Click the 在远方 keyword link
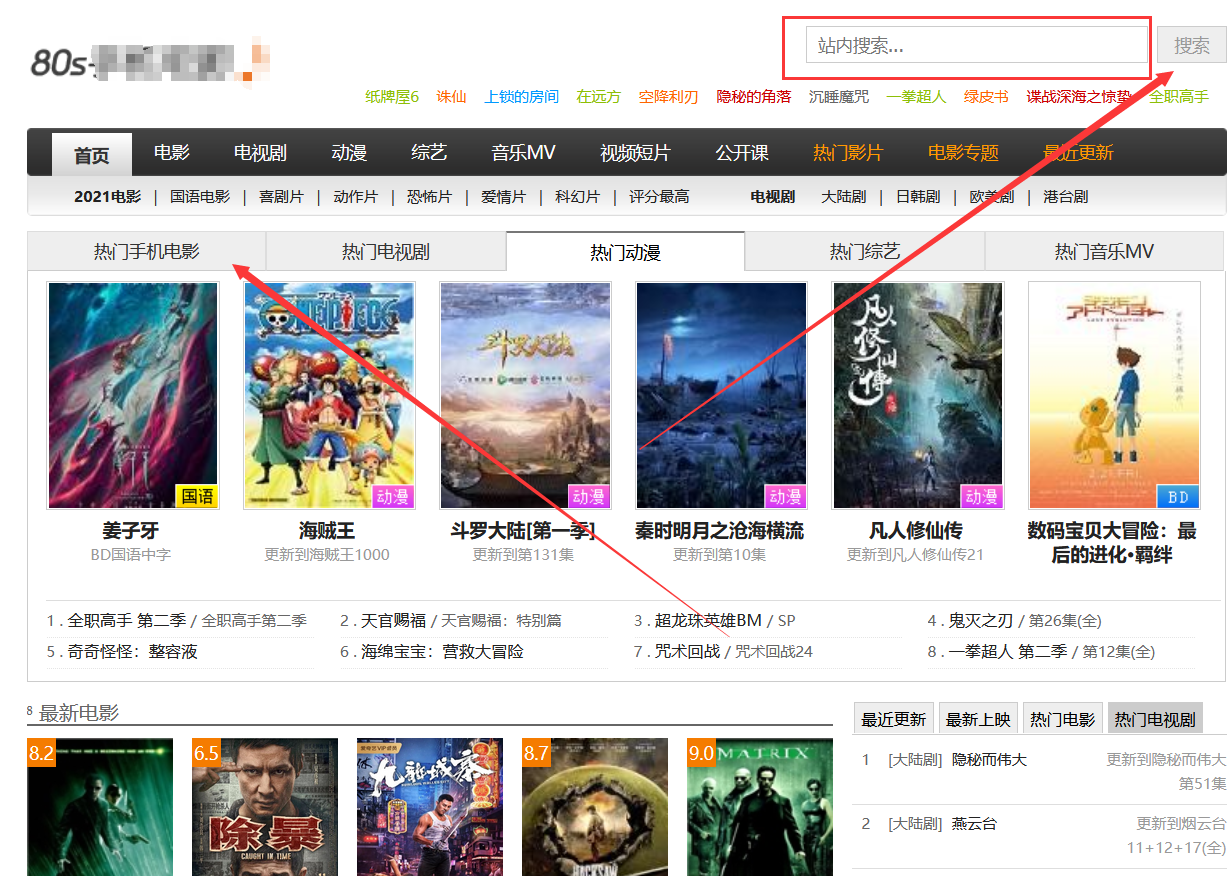Image resolution: width=1228 pixels, height=876 pixels. point(598,97)
